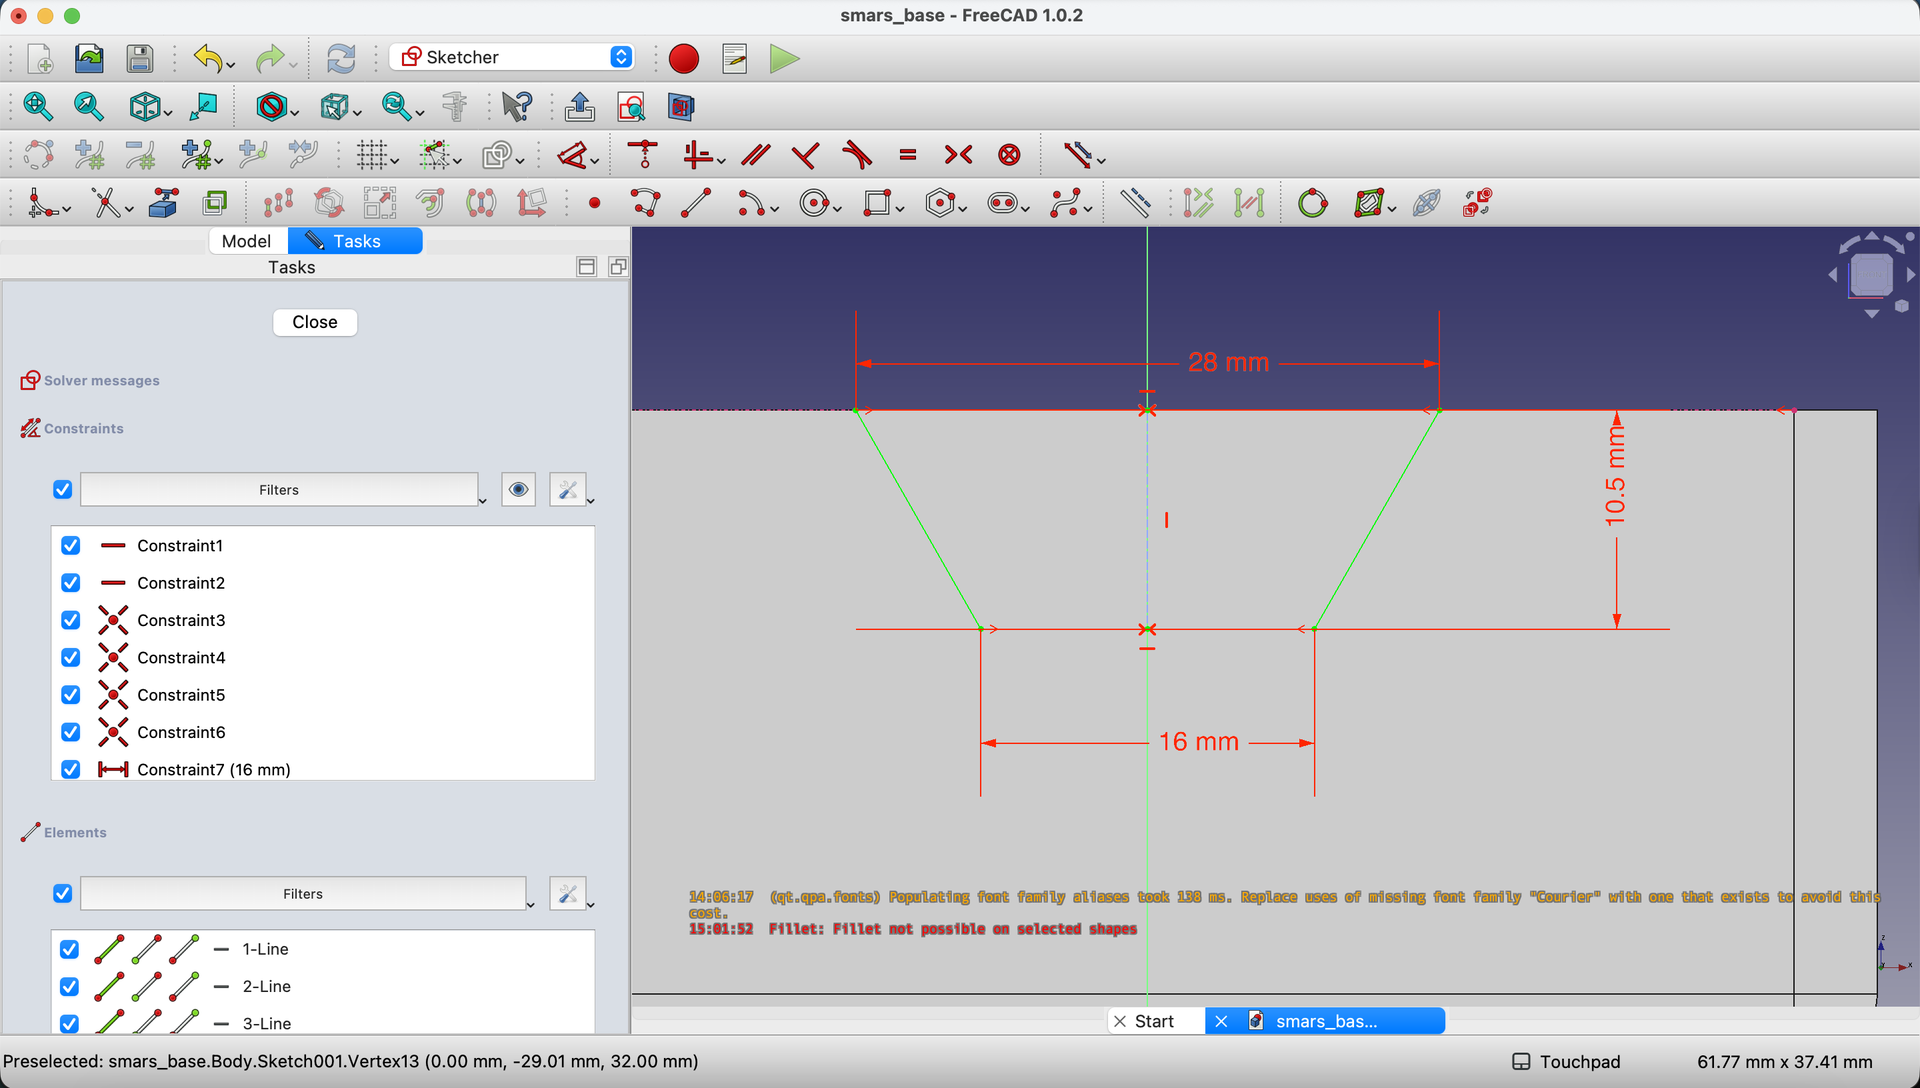Expand constraints settings wrench dropdown
This screenshot has height=1088, width=1920.
click(590, 500)
